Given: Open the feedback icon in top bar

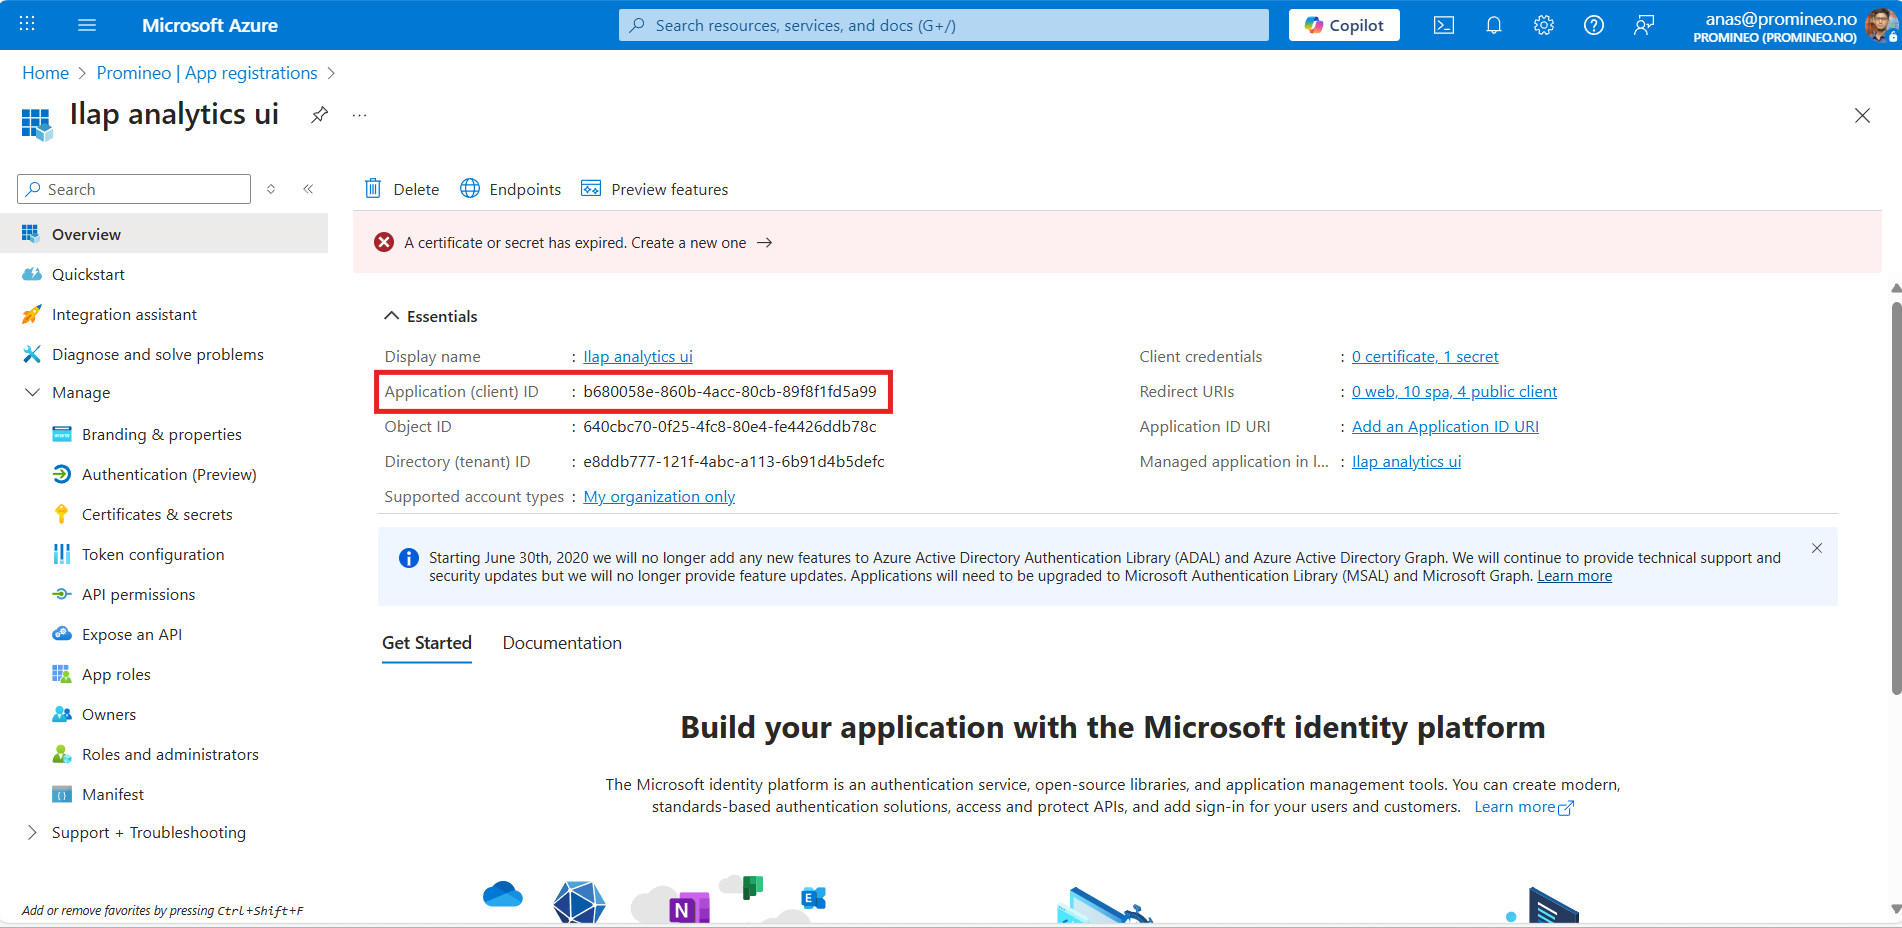Looking at the screenshot, I should pyautogui.click(x=1644, y=25).
